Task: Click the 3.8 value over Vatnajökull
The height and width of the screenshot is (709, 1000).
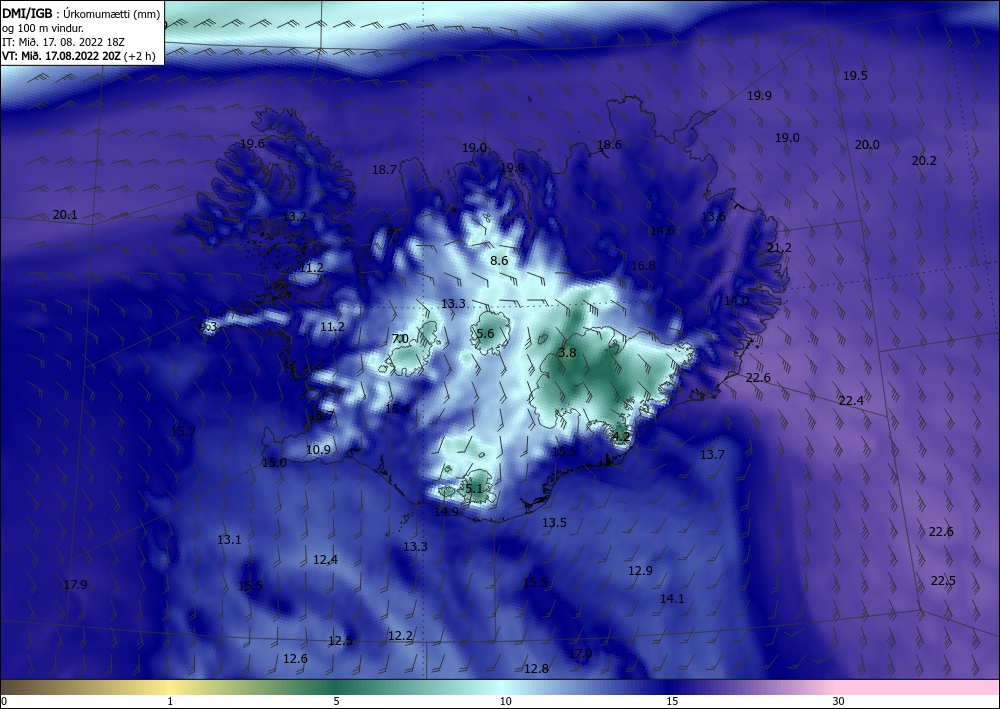Action: 567,353
